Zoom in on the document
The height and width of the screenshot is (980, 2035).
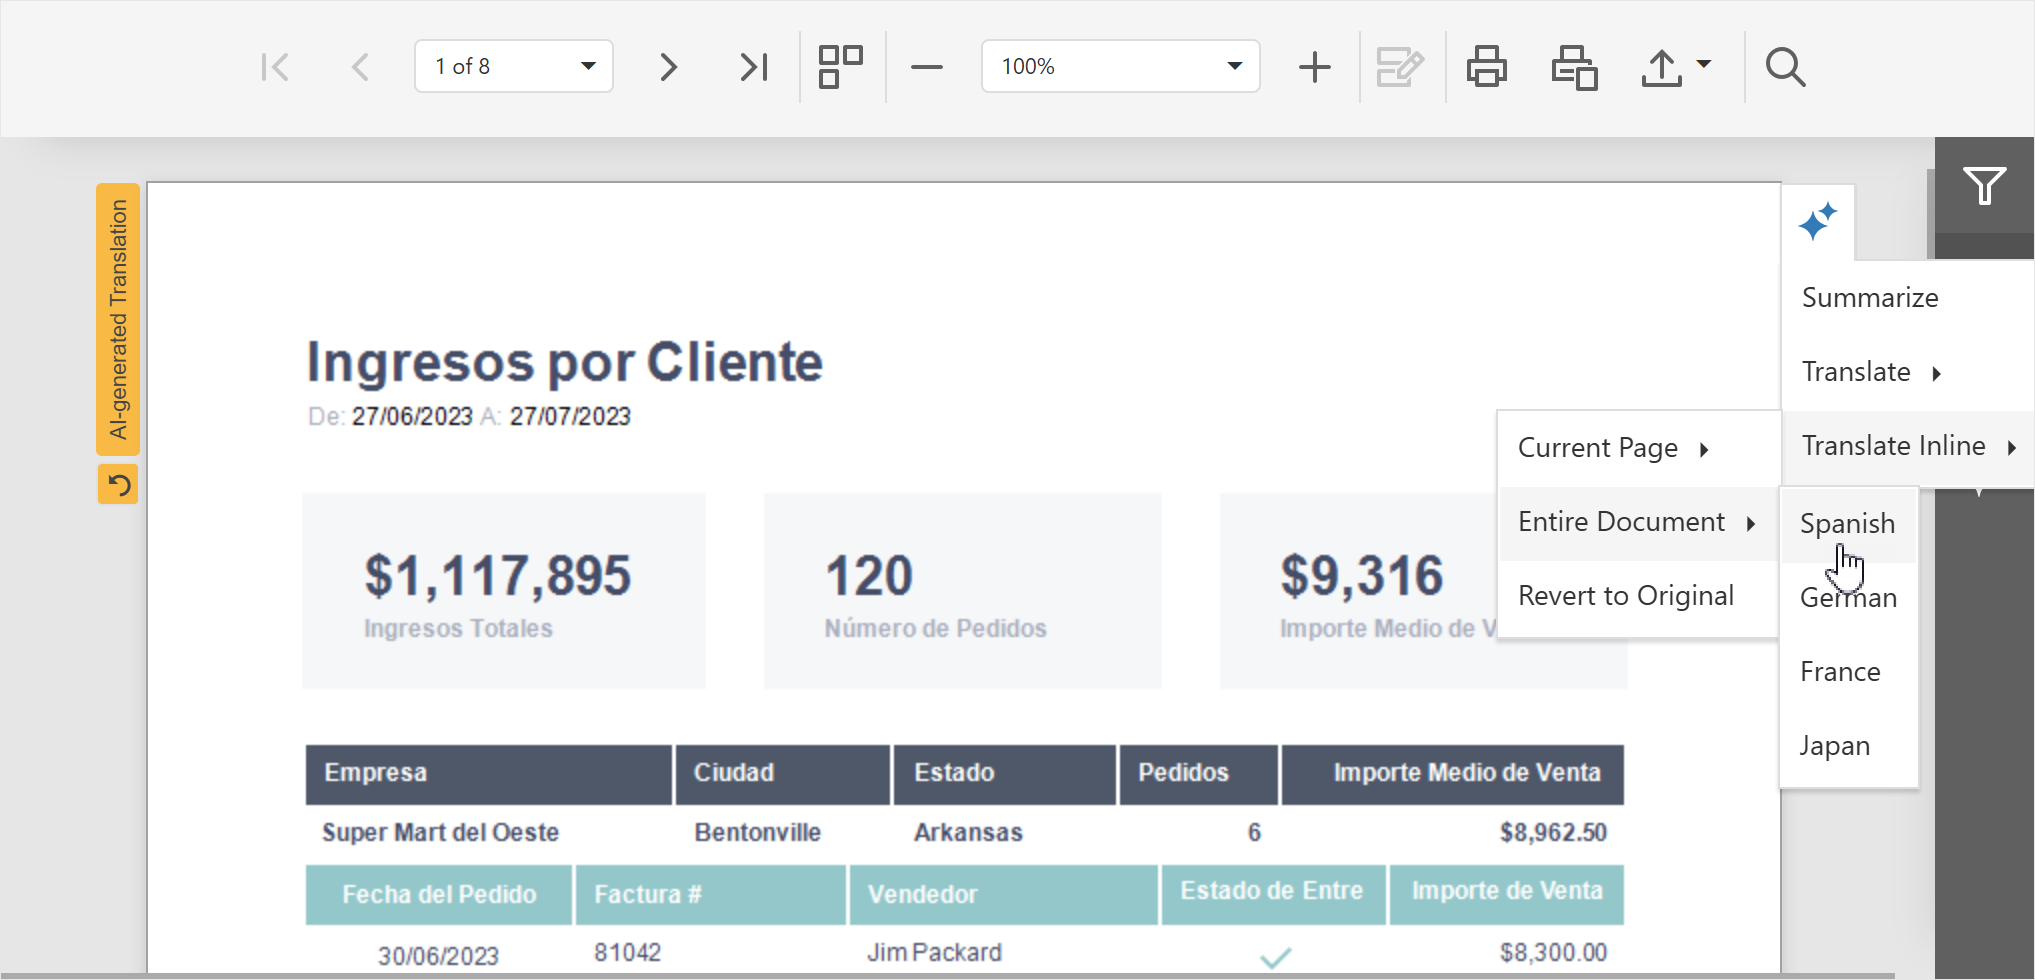(1314, 66)
